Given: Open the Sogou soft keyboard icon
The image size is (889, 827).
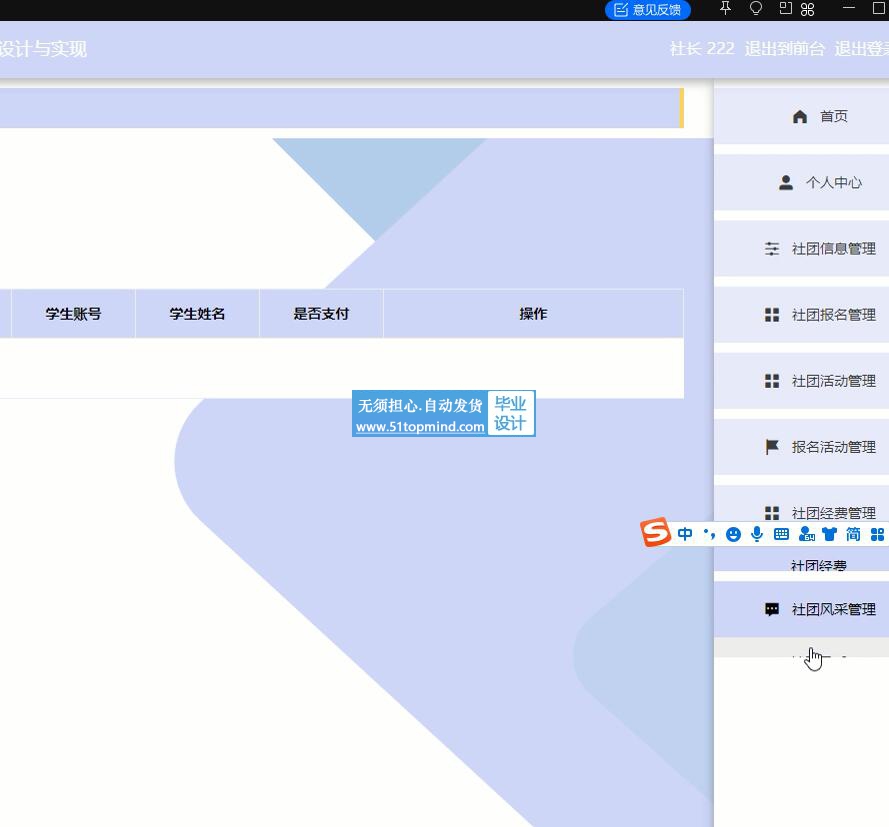Looking at the screenshot, I should pyautogui.click(x=781, y=534).
